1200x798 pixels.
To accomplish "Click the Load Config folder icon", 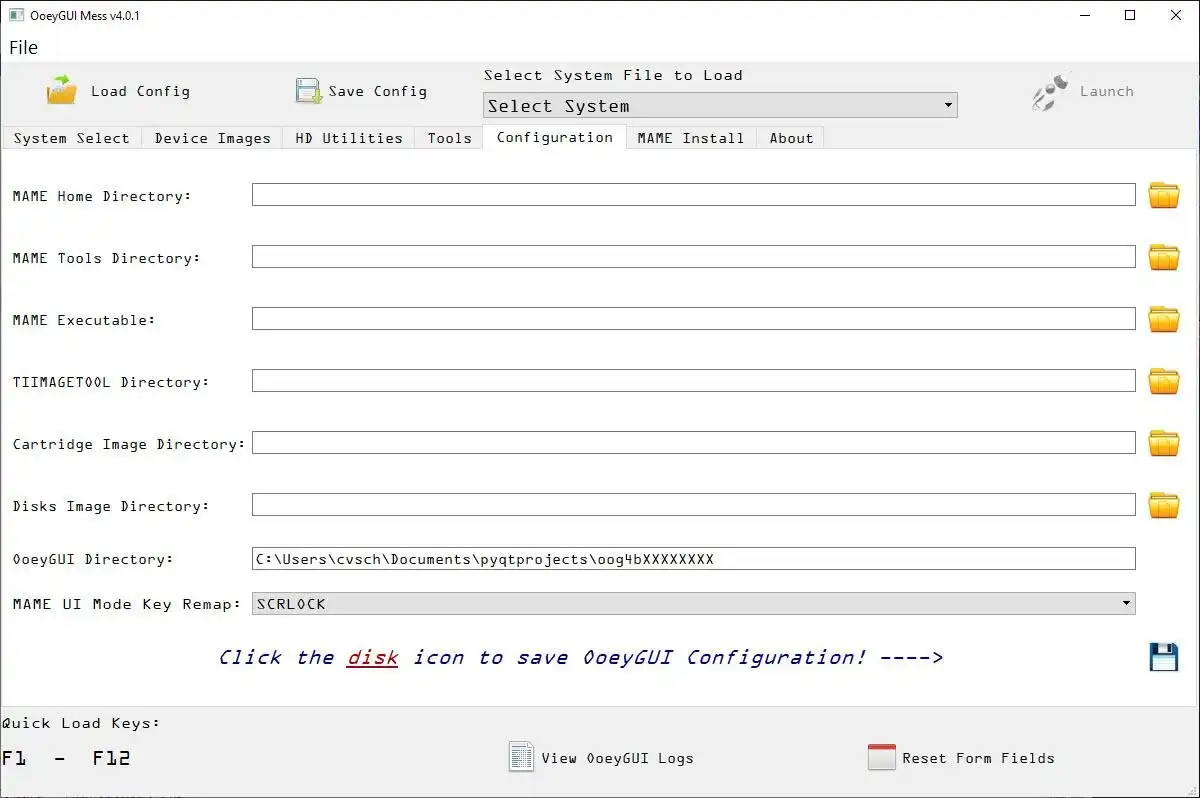I will point(62,91).
